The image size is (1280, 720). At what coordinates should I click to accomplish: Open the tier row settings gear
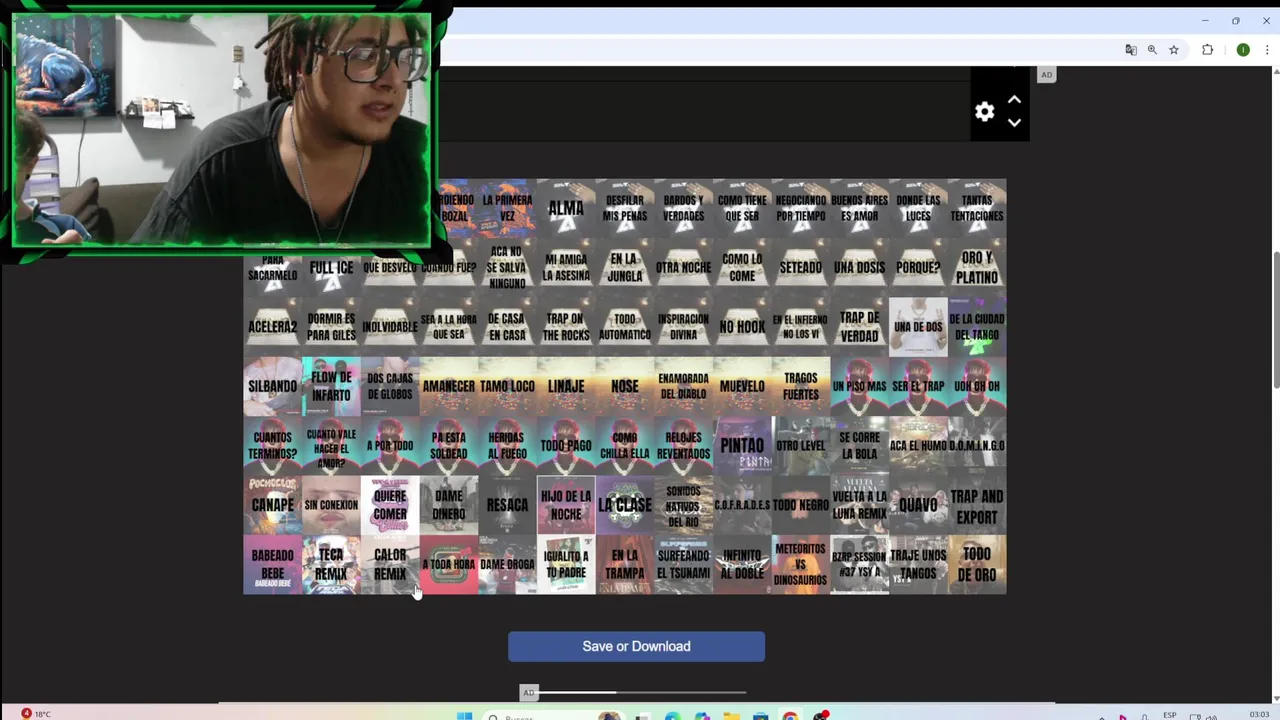tap(985, 112)
